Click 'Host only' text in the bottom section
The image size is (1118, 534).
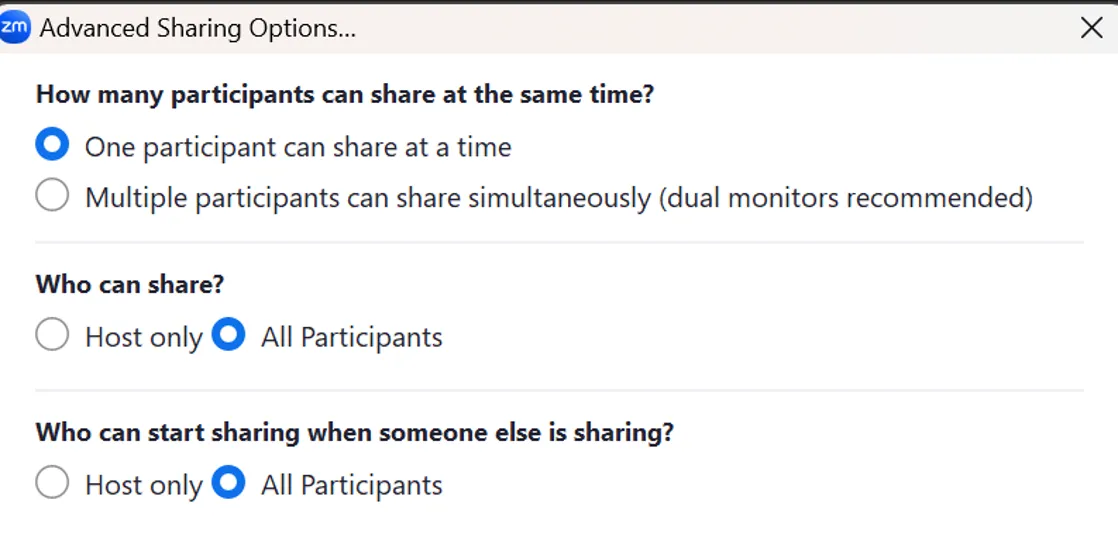(x=144, y=486)
